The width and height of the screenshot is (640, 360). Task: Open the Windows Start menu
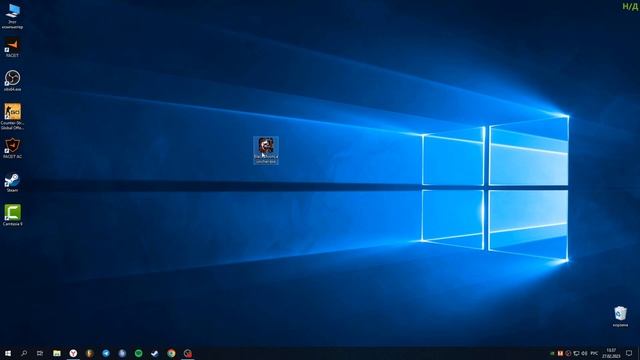click(8, 353)
